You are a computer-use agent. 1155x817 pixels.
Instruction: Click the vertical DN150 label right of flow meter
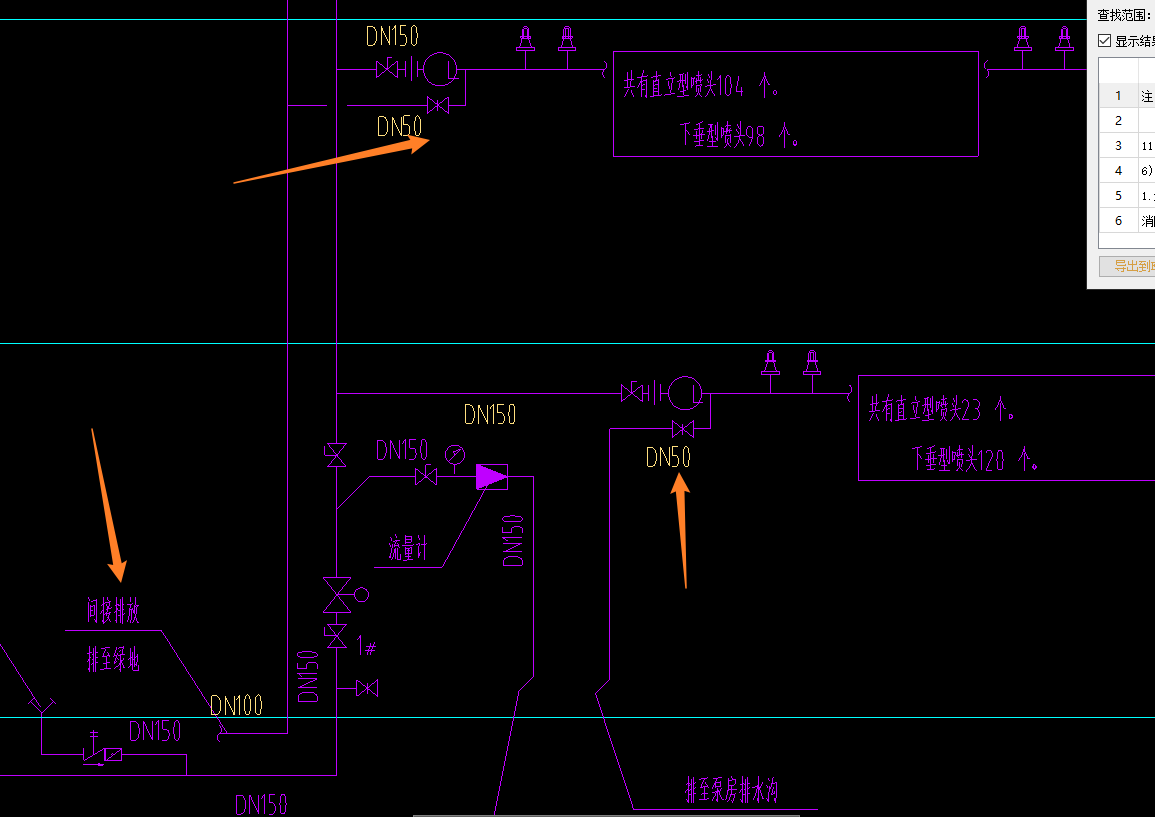[513, 541]
